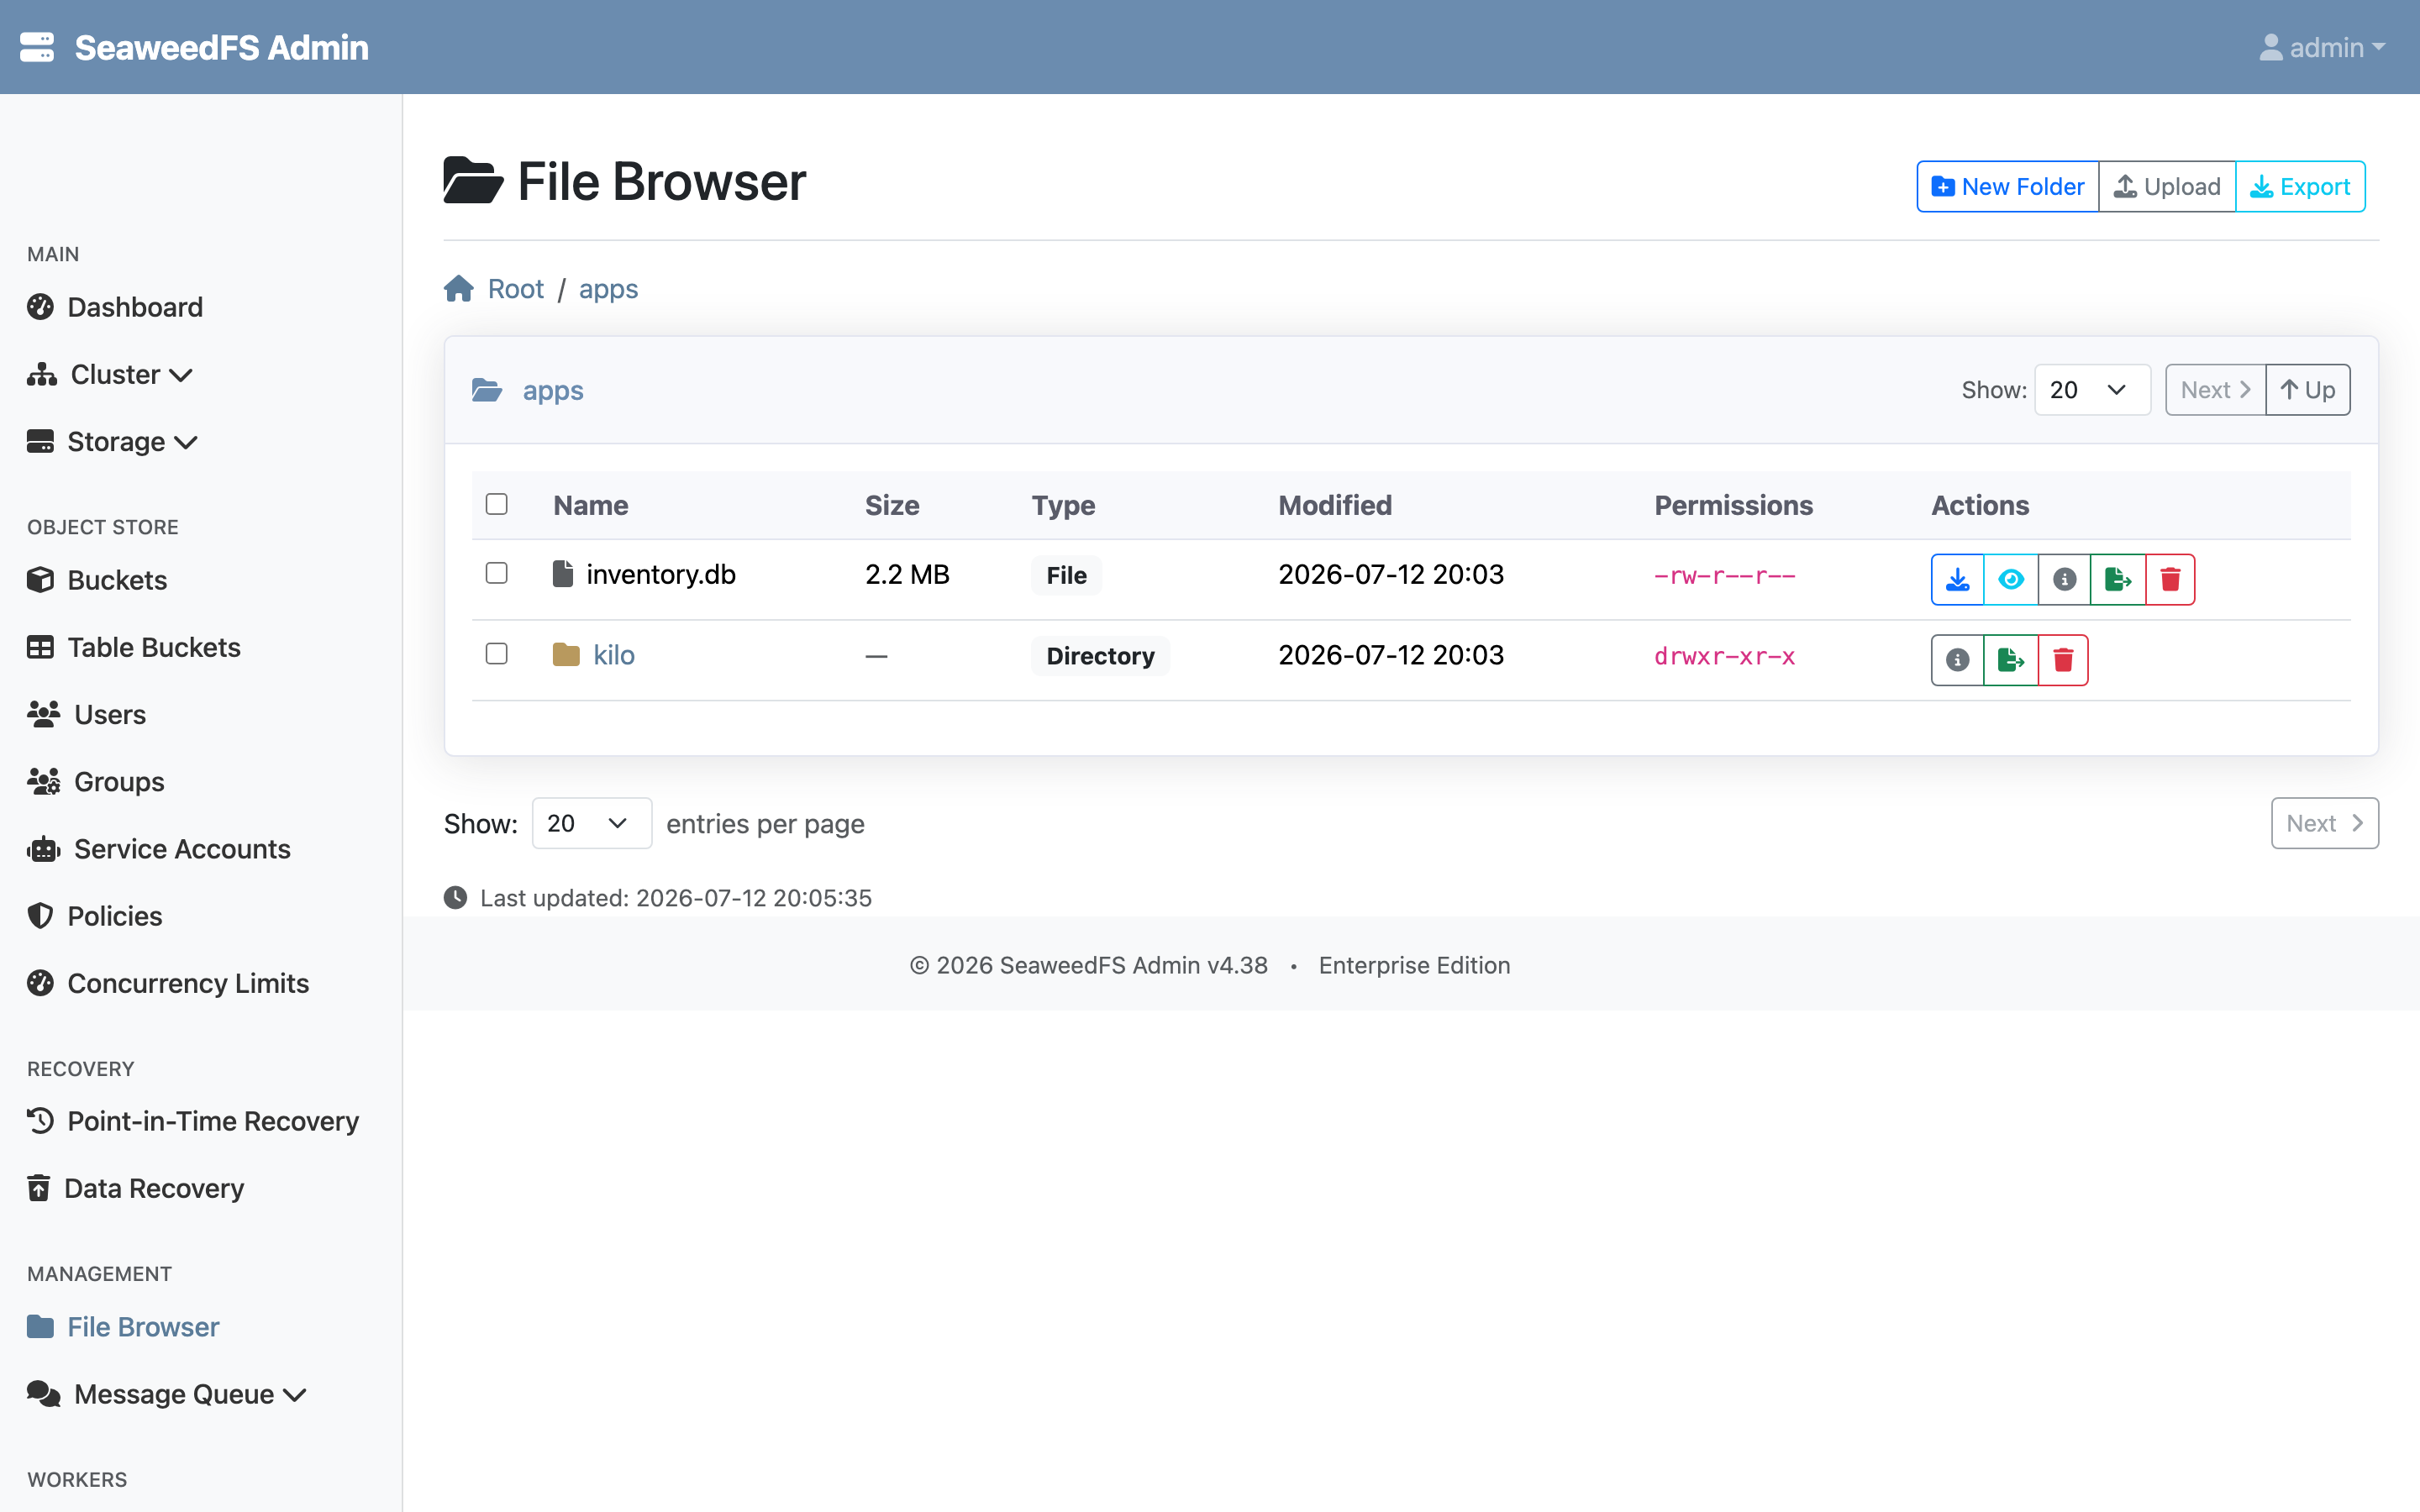The image size is (2420, 1512).
Task: Click the Table Buckets grid icon
Action: click(x=40, y=647)
